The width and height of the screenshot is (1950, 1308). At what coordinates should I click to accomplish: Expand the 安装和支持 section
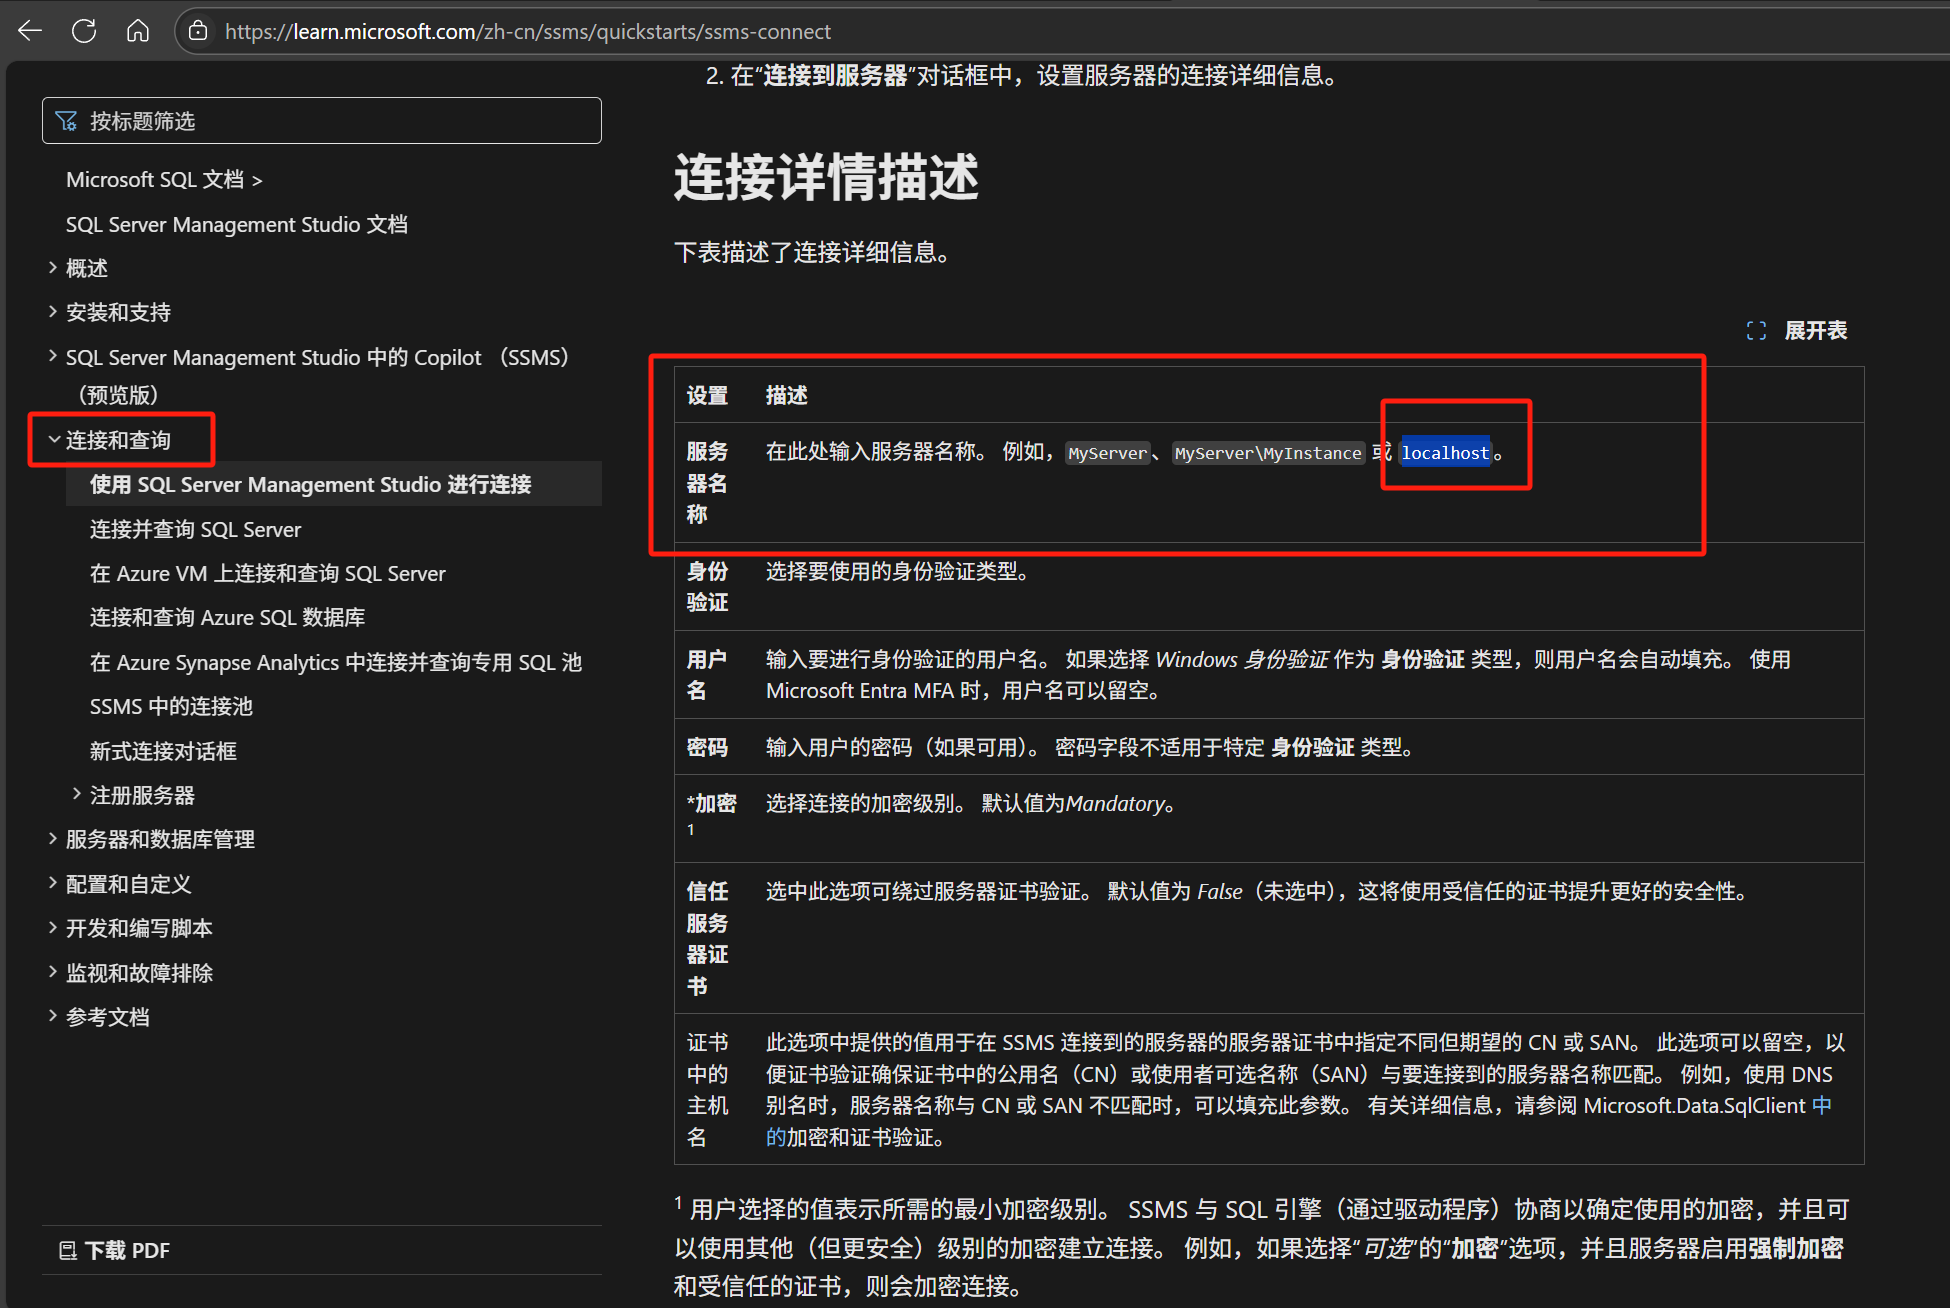pyautogui.click(x=53, y=312)
